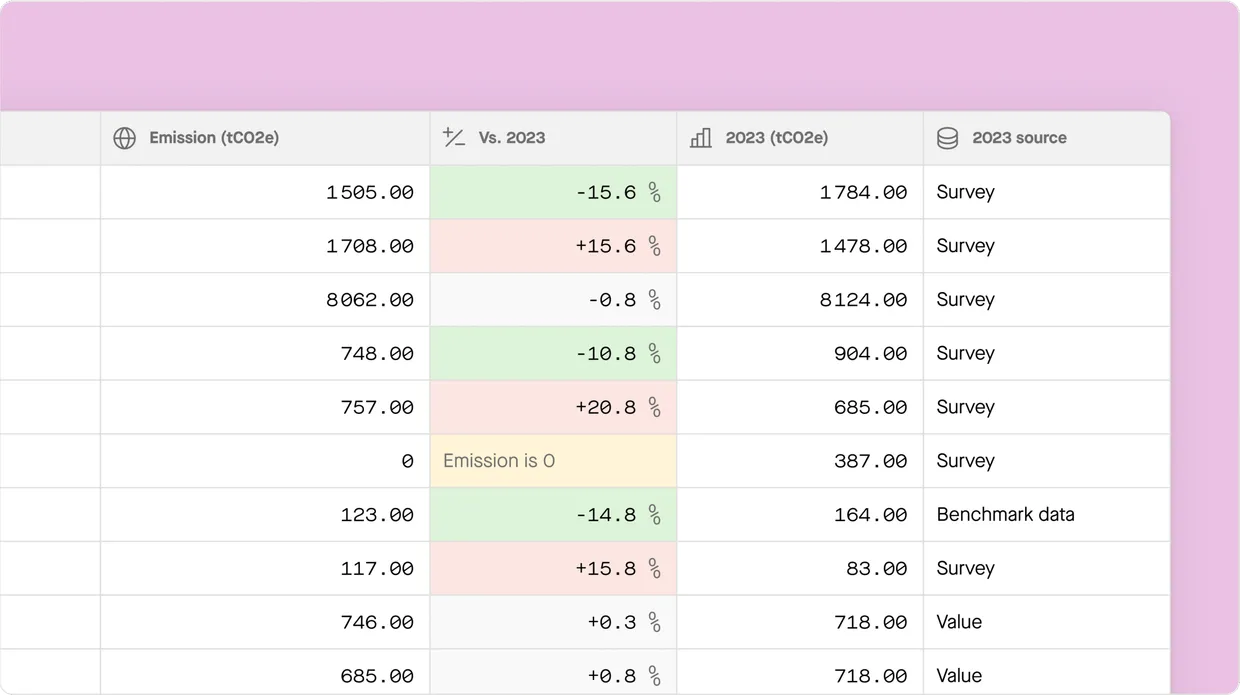Screen dimensions: 1240x695
Task: Open the first 'Value' source cell
Action: point(959,622)
